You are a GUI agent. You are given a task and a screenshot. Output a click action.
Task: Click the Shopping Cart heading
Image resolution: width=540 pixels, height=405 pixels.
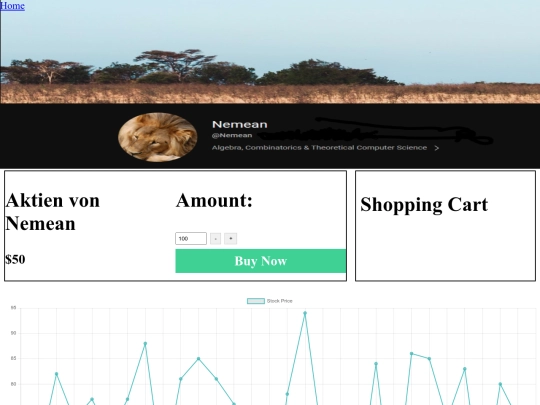pyautogui.click(x=424, y=205)
